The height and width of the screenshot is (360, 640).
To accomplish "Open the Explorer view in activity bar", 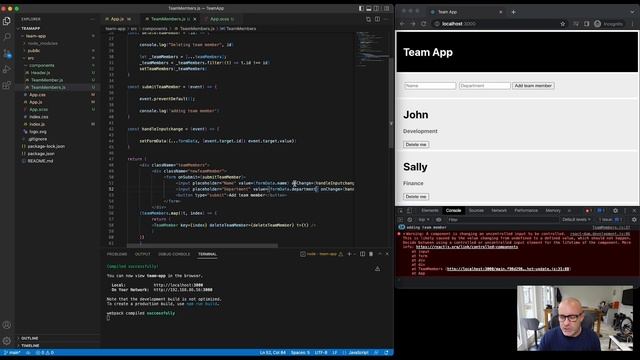I will pos(7,20).
